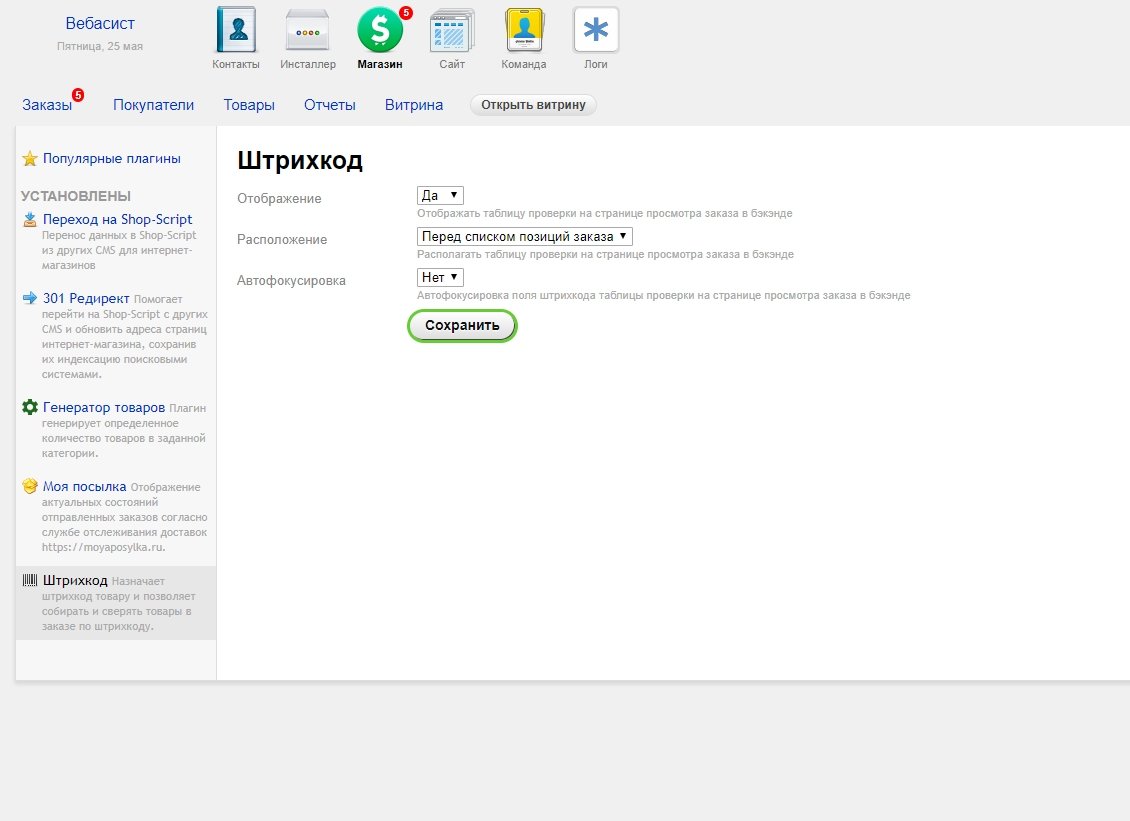Click the Команда label under its icon

pos(524,64)
